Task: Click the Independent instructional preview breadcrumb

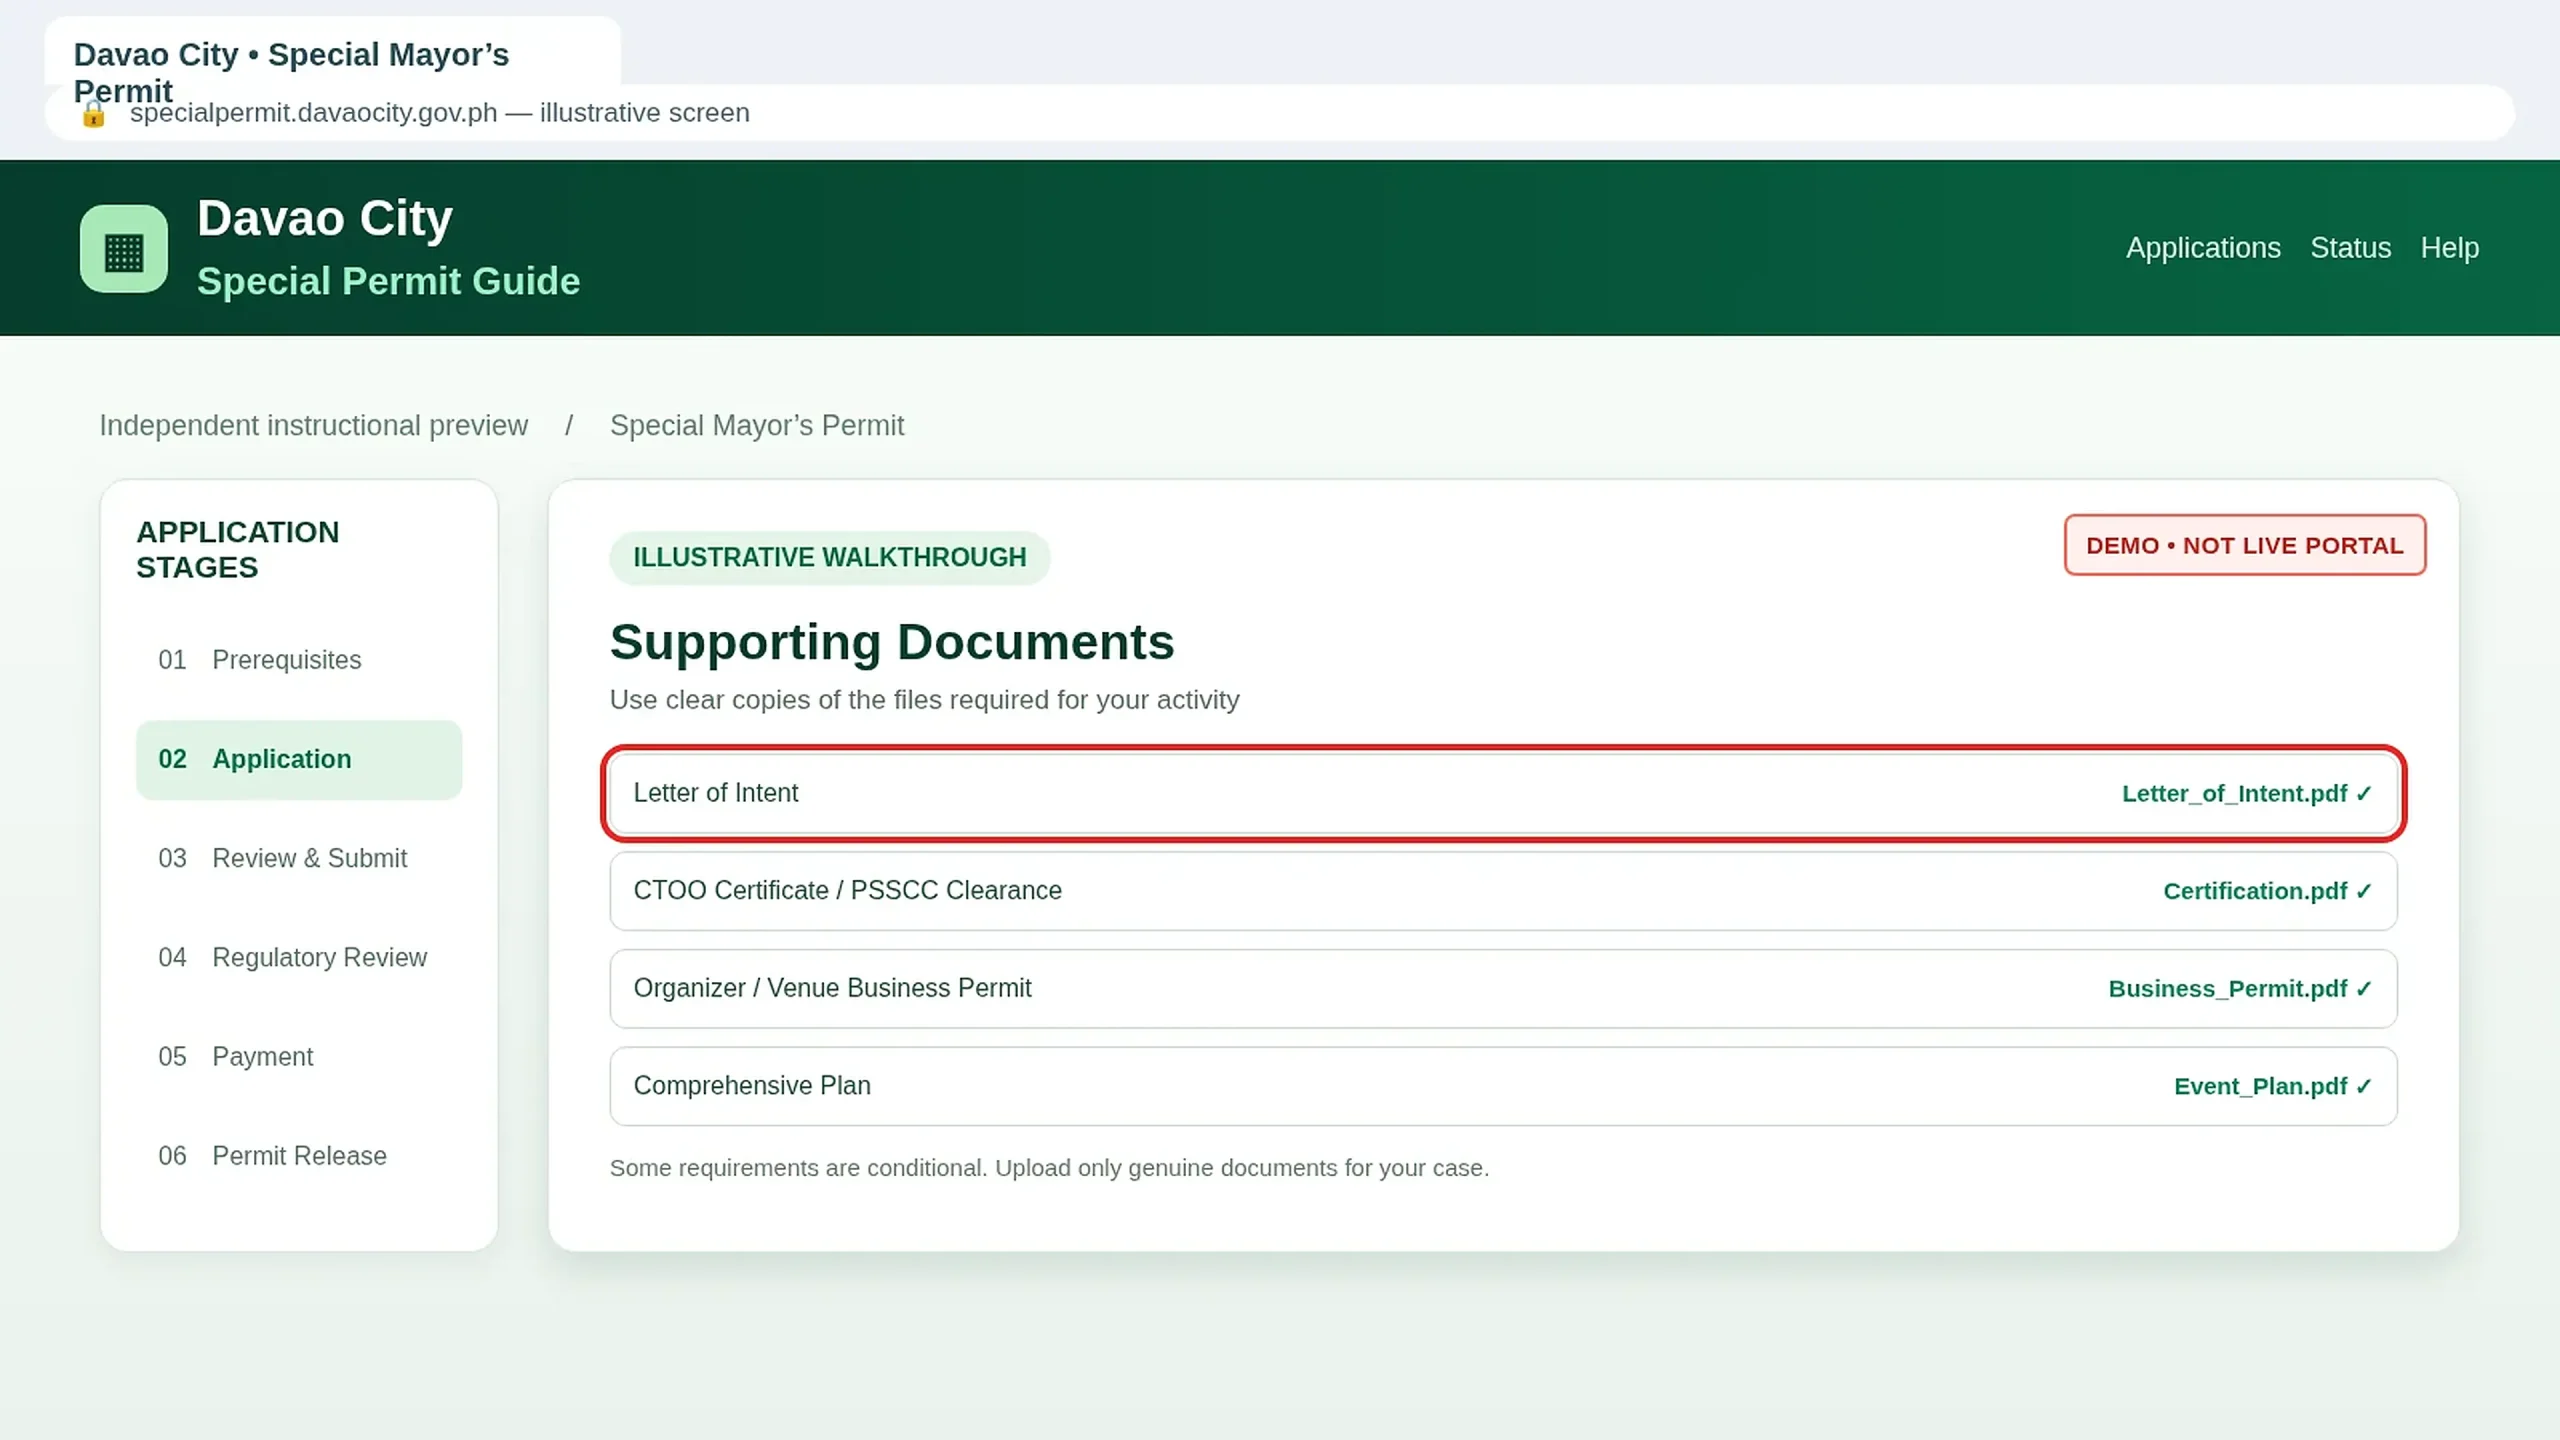Action: [313, 425]
